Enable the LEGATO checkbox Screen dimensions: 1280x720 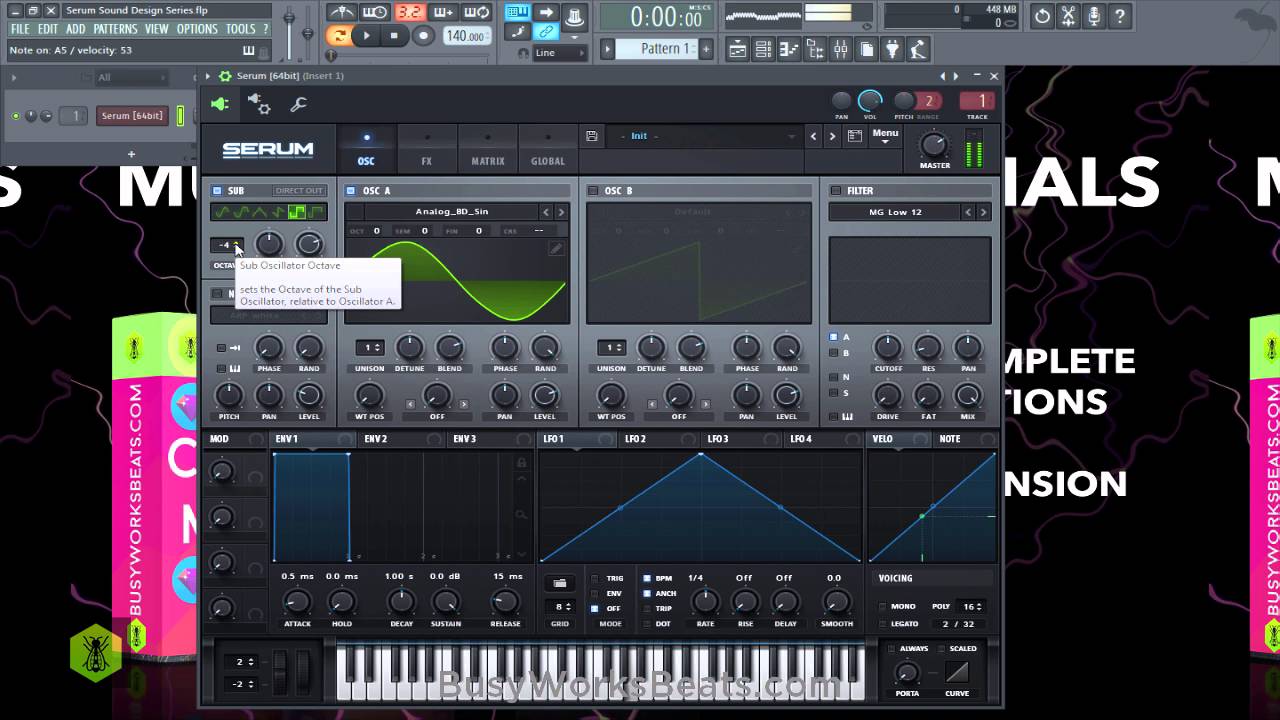(882, 624)
